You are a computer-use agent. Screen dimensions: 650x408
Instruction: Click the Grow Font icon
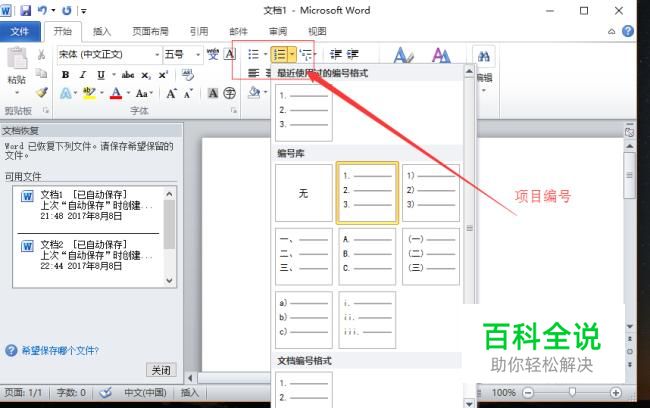coord(171,93)
